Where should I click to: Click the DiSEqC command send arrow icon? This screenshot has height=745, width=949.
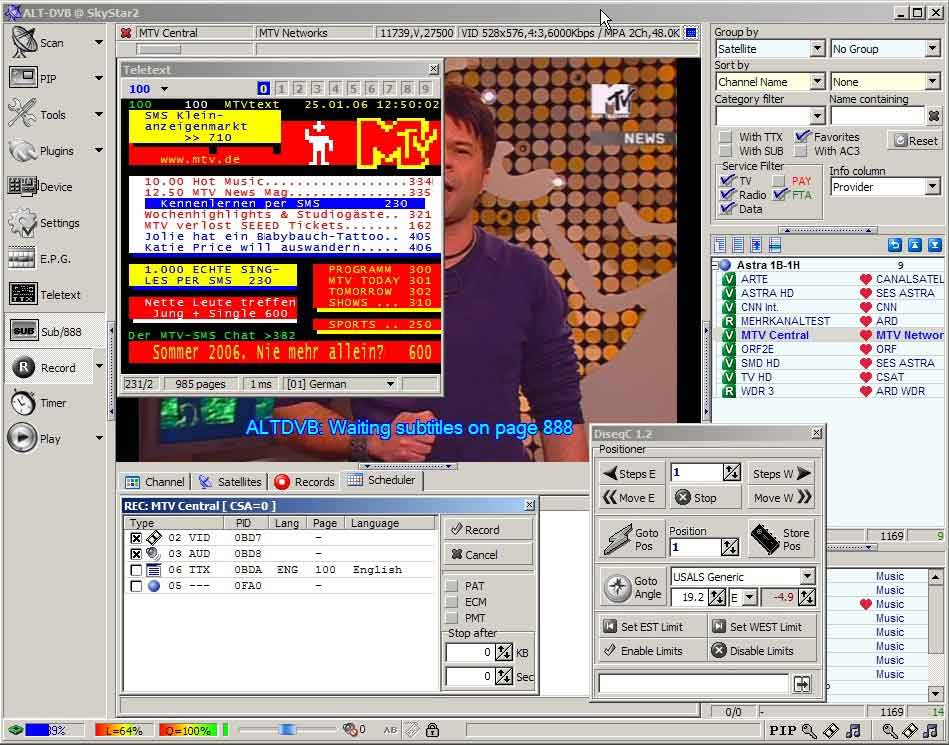[801, 684]
